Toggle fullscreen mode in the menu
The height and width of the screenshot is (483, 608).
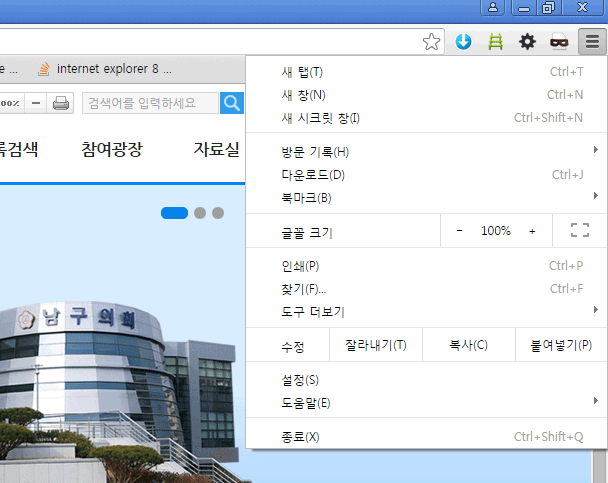point(580,231)
